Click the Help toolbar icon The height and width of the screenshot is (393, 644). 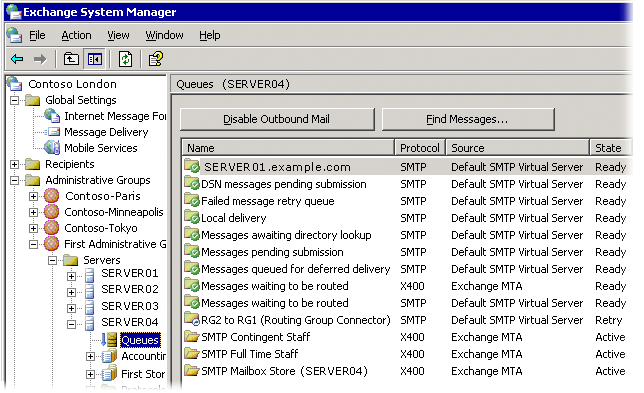[x=156, y=59]
